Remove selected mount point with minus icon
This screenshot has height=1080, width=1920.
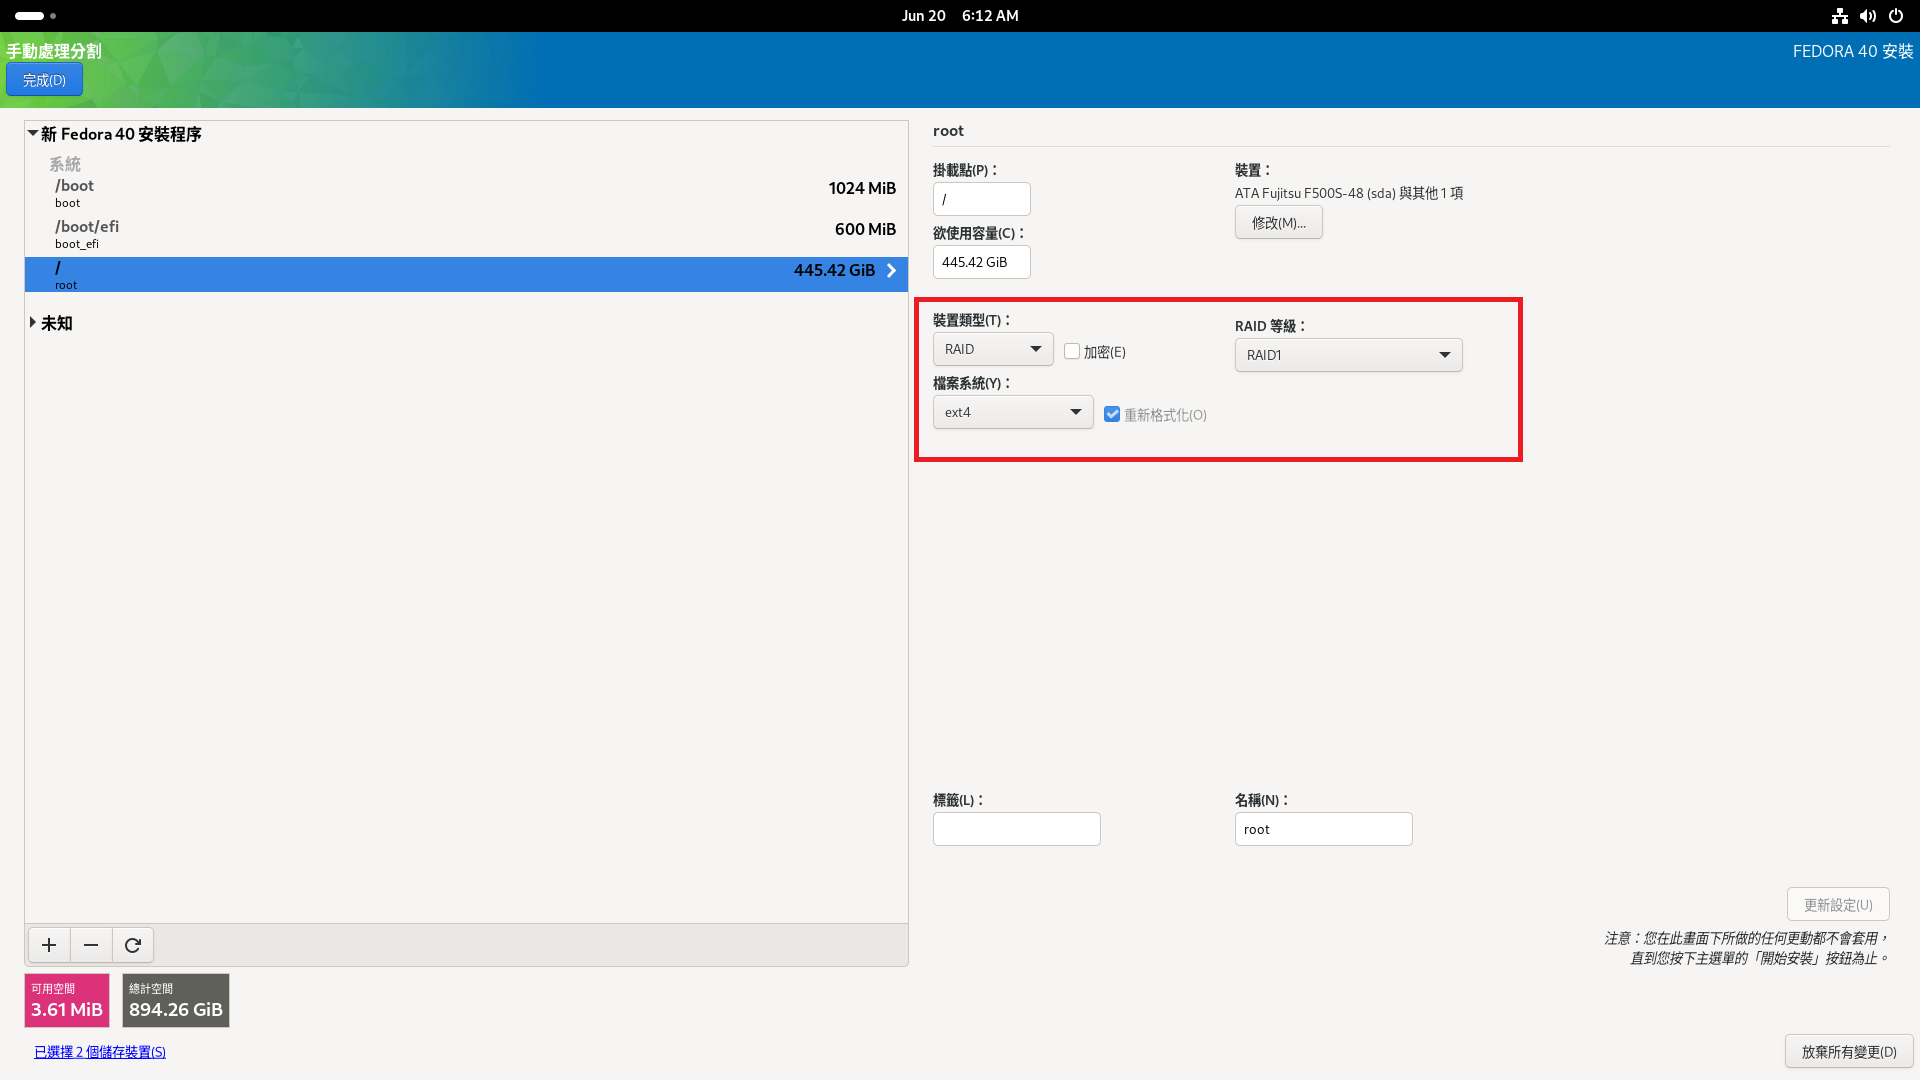coord(91,945)
